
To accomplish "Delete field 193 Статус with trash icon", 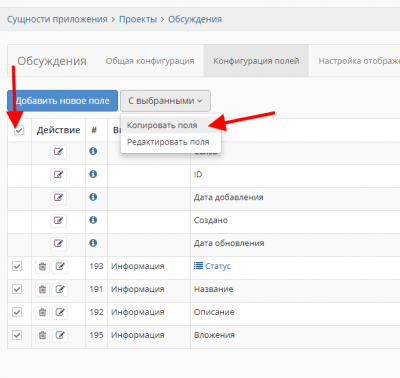I will coord(42,266).
